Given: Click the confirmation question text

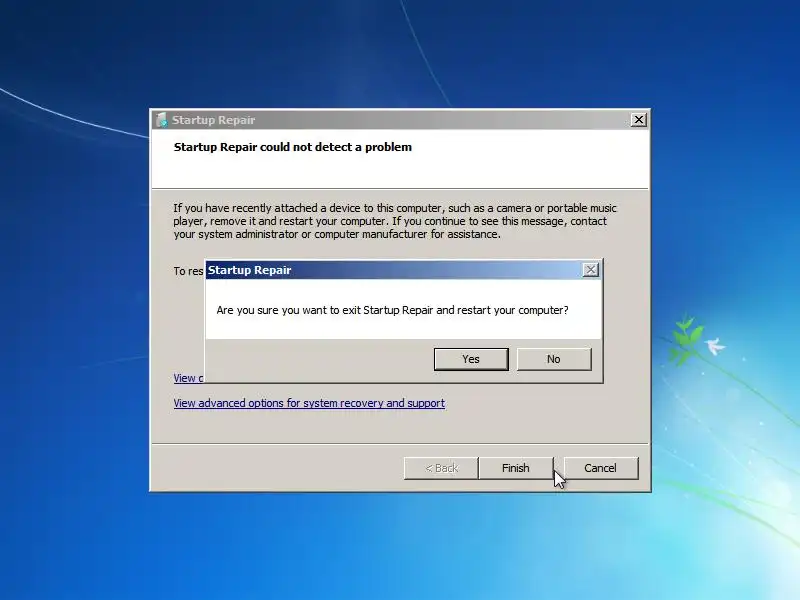Looking at the screenshot, I should [x=392, y=310].
